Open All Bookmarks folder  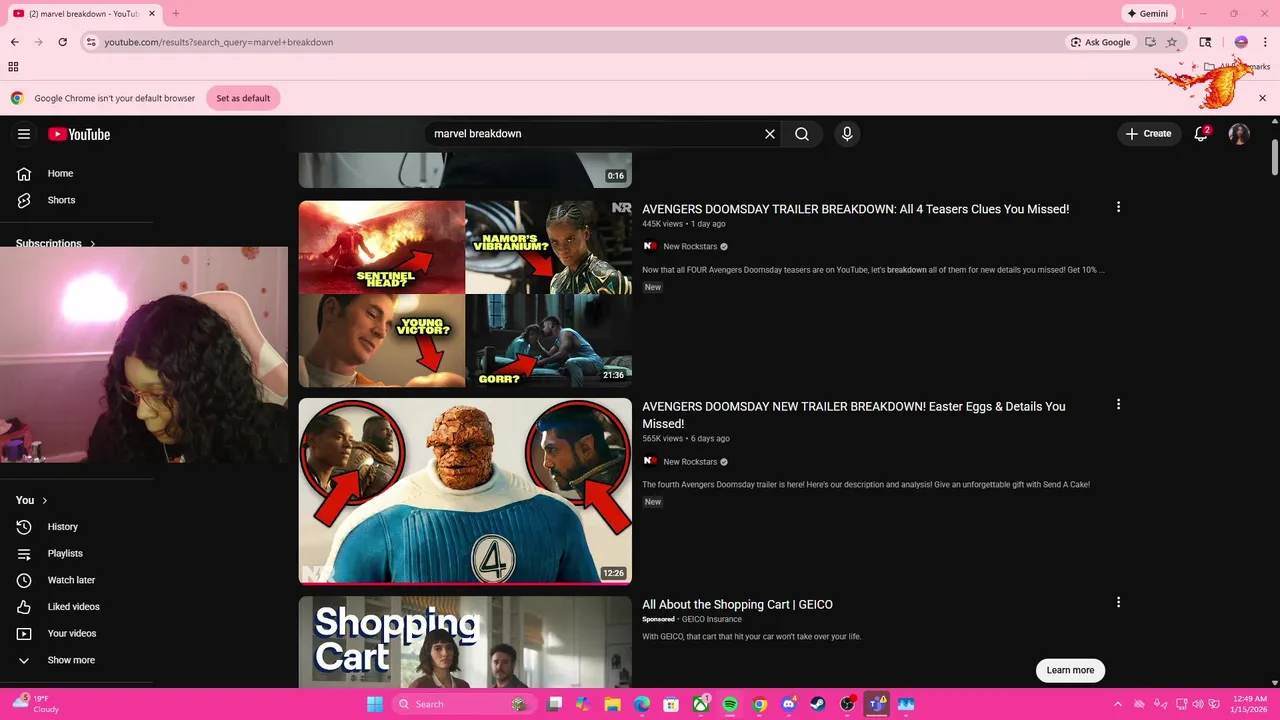pyautogui.click(x=1237, y=67)
